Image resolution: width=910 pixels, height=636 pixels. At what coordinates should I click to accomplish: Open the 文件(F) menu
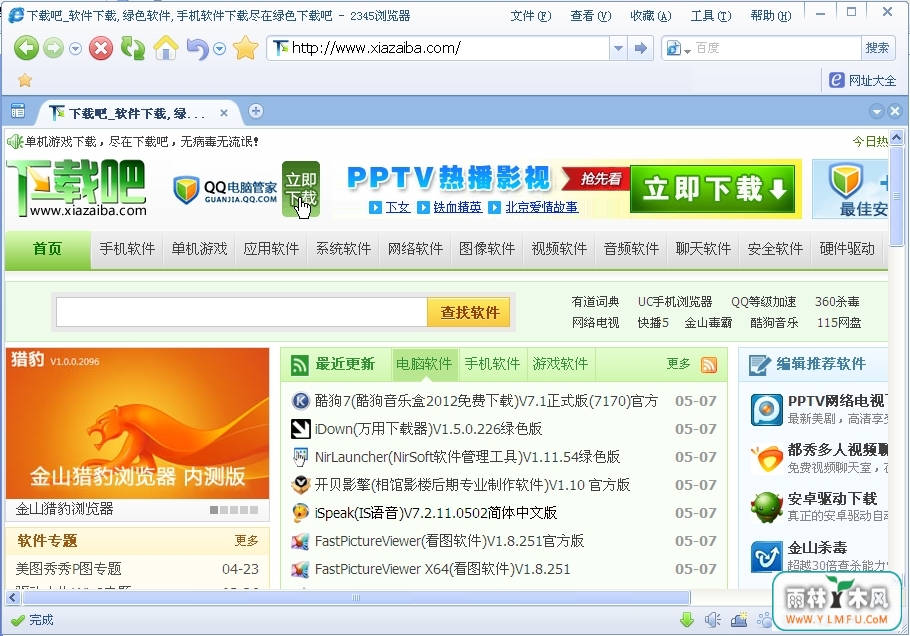click(x=530, y=16)
